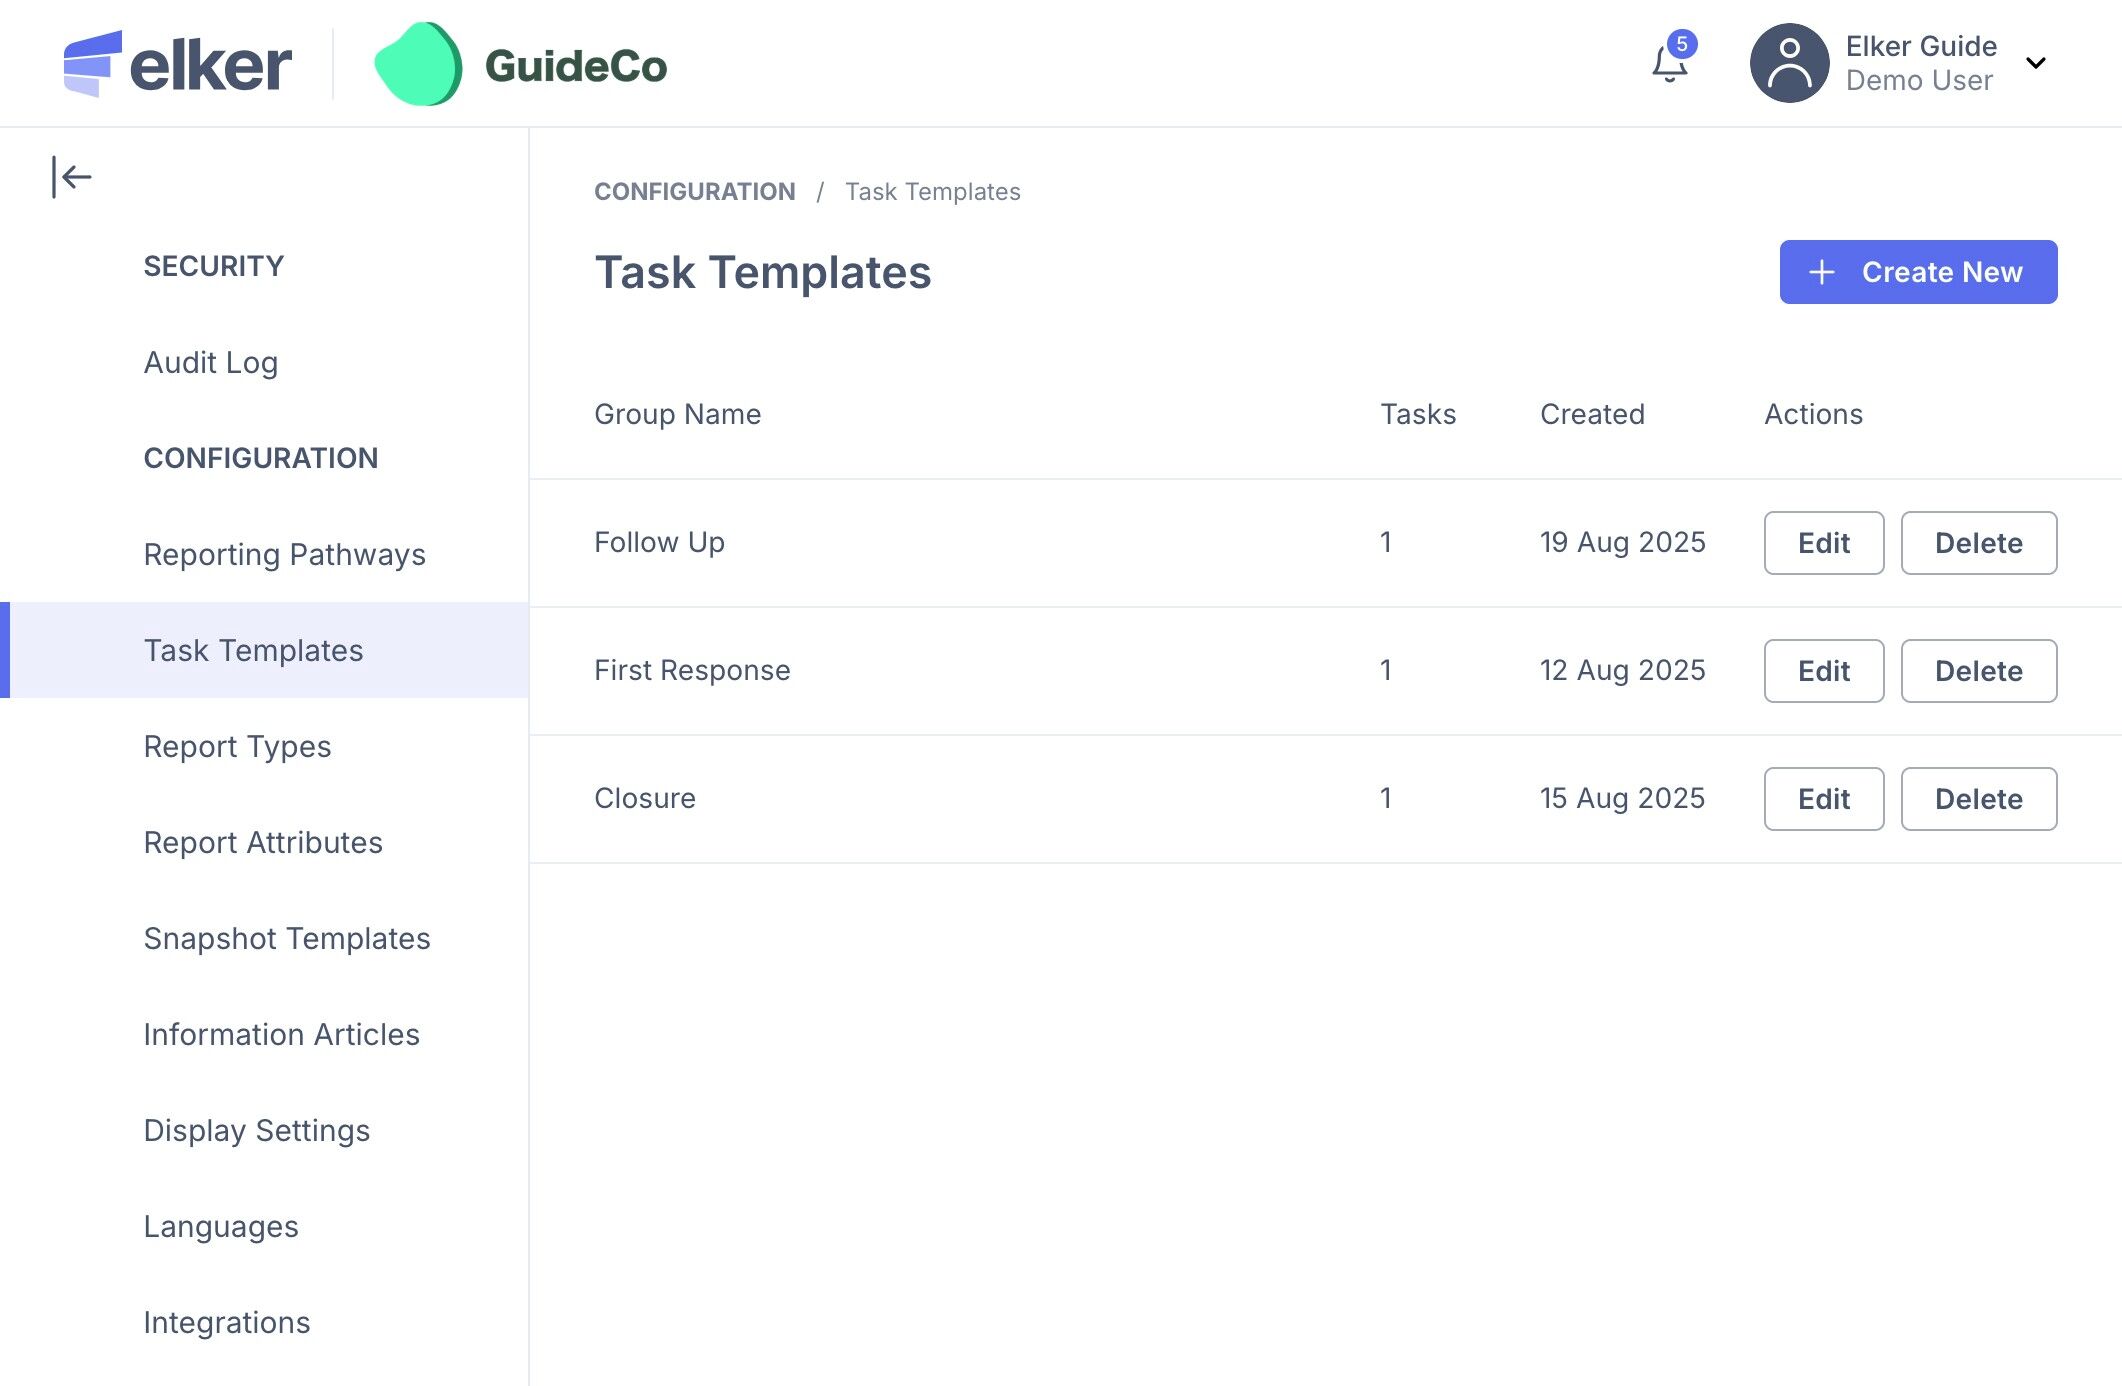
Task: Click the Closure group name row
Action: pos(644,798)
